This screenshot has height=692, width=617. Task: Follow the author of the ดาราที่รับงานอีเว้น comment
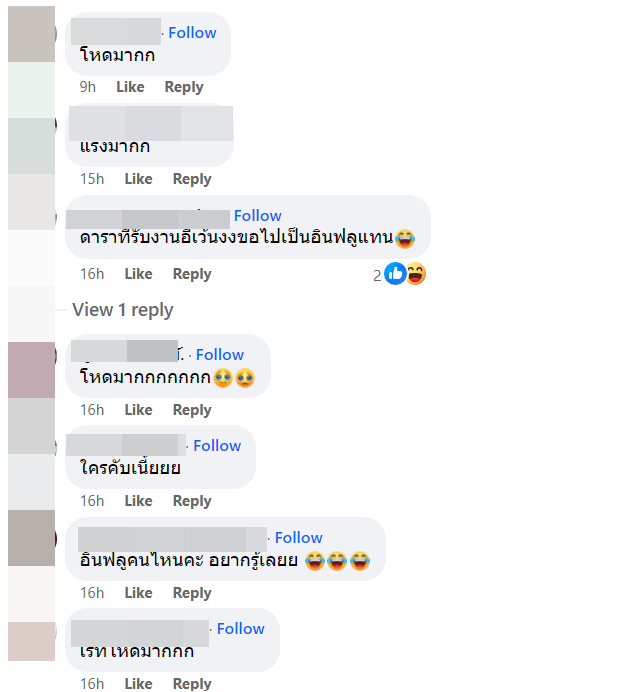pyautogui.click(x=258, y=216)
